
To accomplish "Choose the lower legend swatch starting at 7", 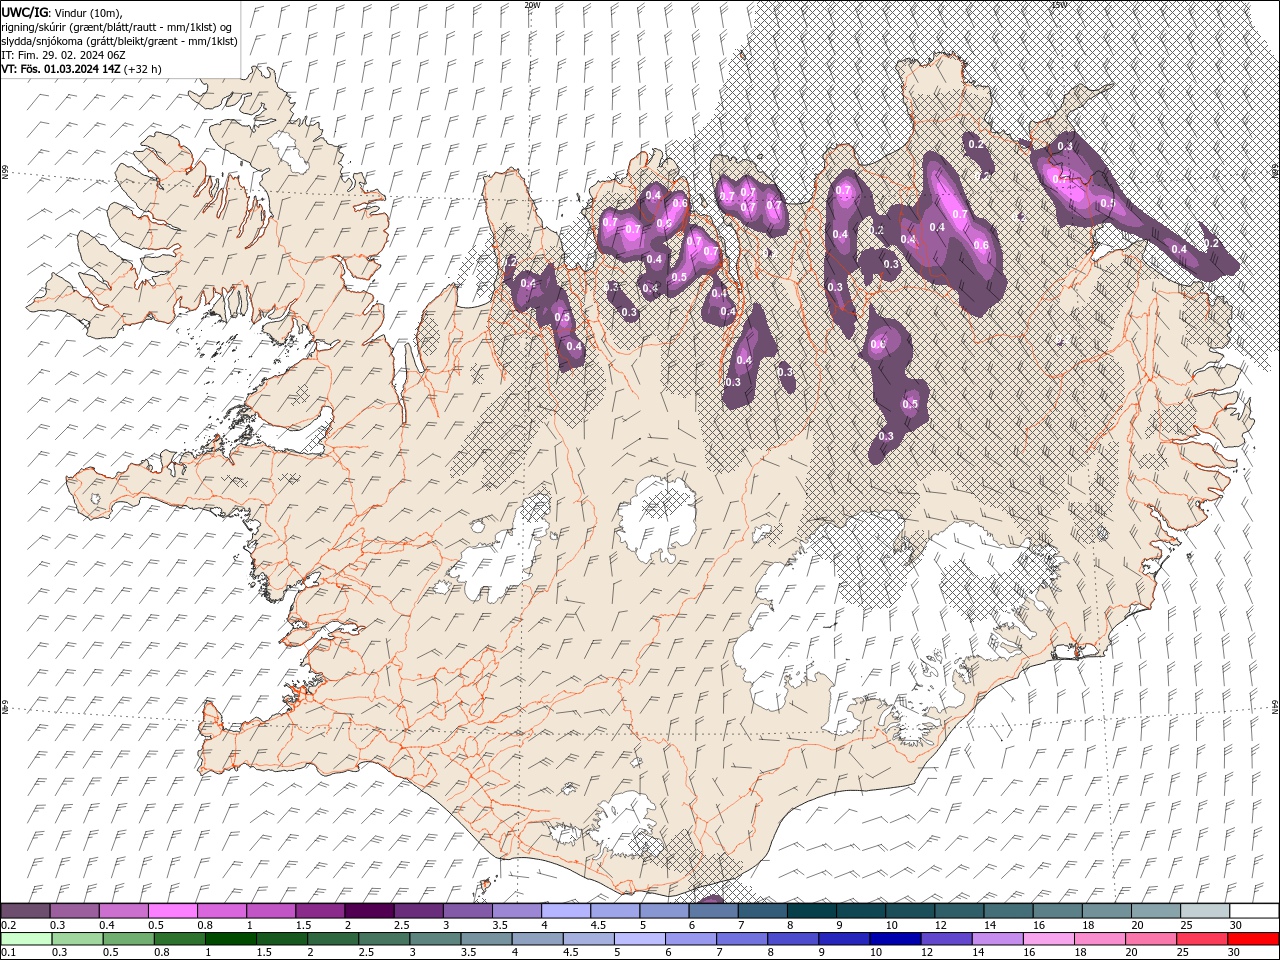I will (x=741, y=939).
